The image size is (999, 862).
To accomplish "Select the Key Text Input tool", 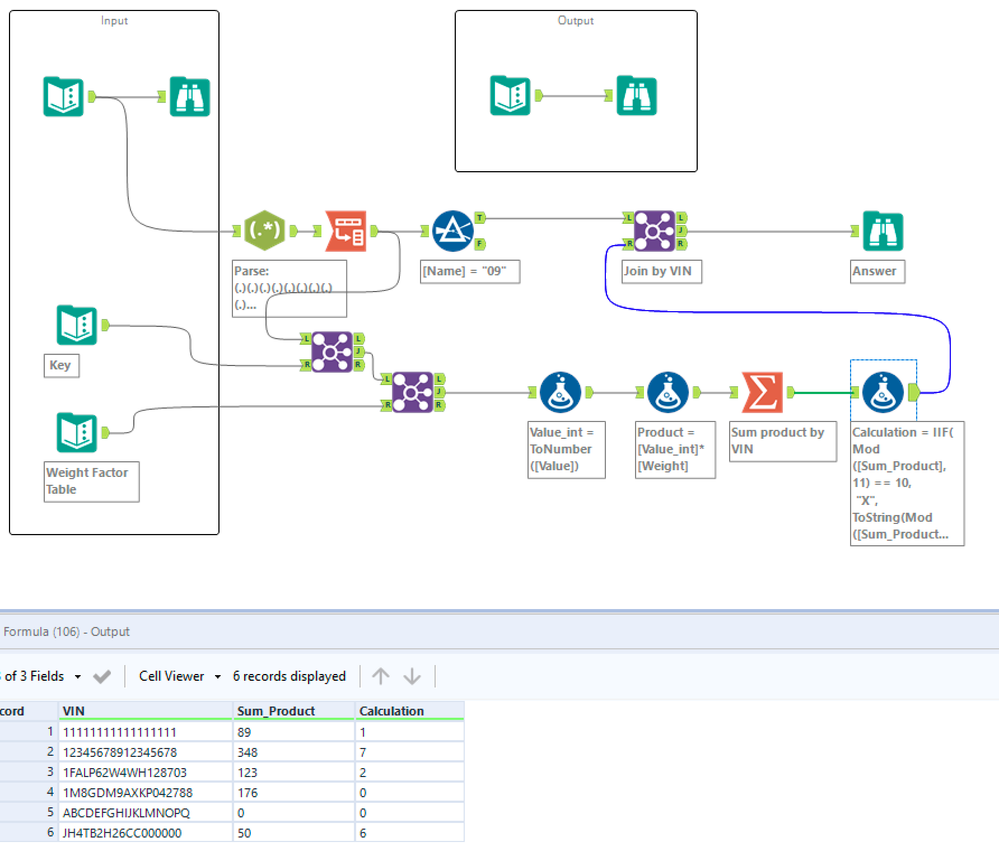I will pyautogui.click(x=76, y=325).
